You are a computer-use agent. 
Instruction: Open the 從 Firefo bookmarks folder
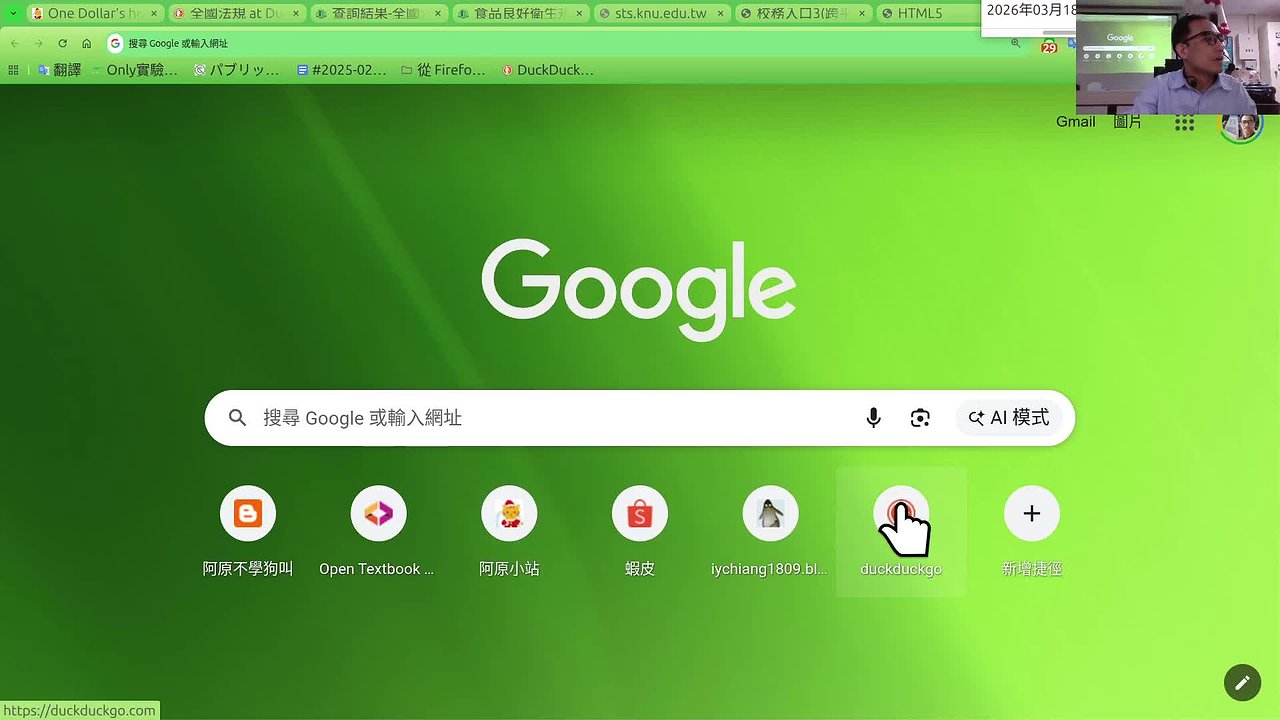tap(442, 70)
